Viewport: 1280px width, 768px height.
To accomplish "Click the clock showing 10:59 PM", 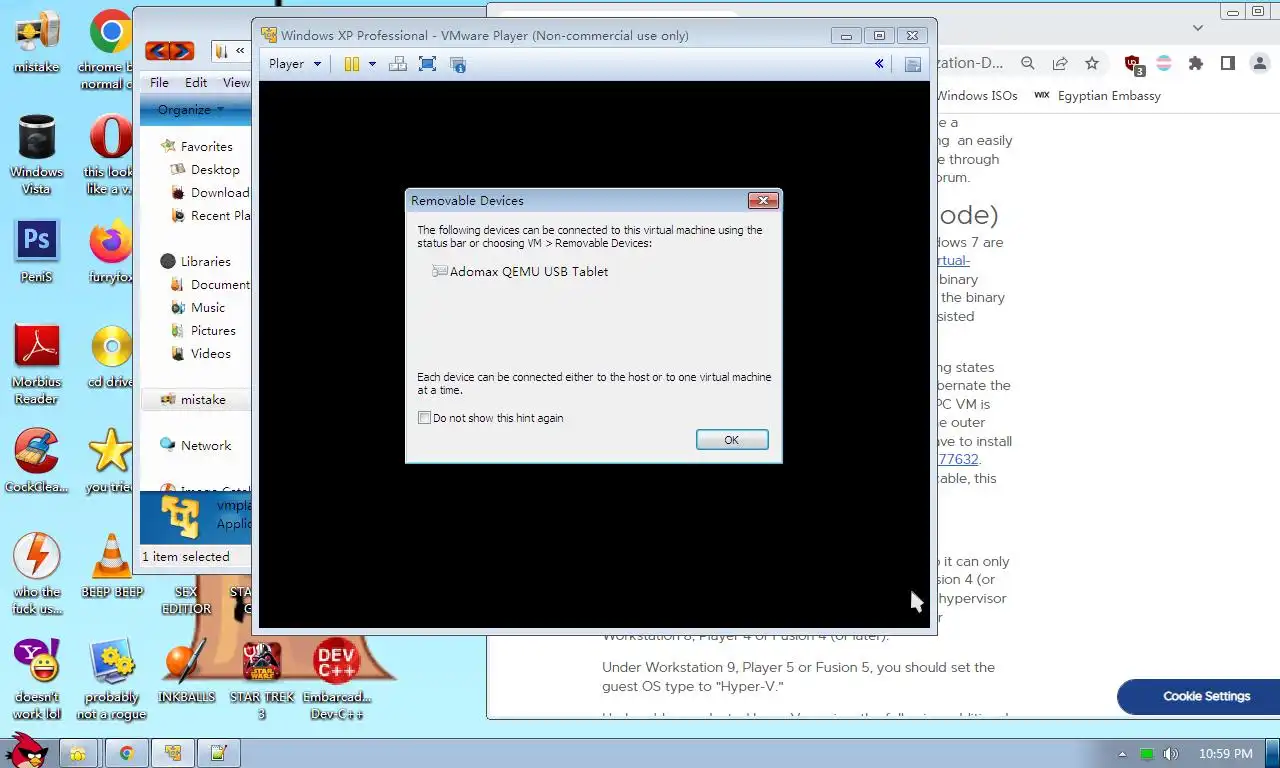I will coord(1226,754).
